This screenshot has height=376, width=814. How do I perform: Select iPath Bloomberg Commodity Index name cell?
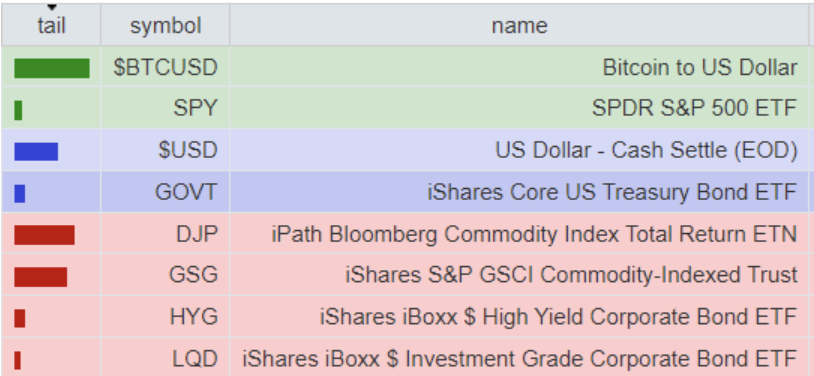click(x=519, y=234)
